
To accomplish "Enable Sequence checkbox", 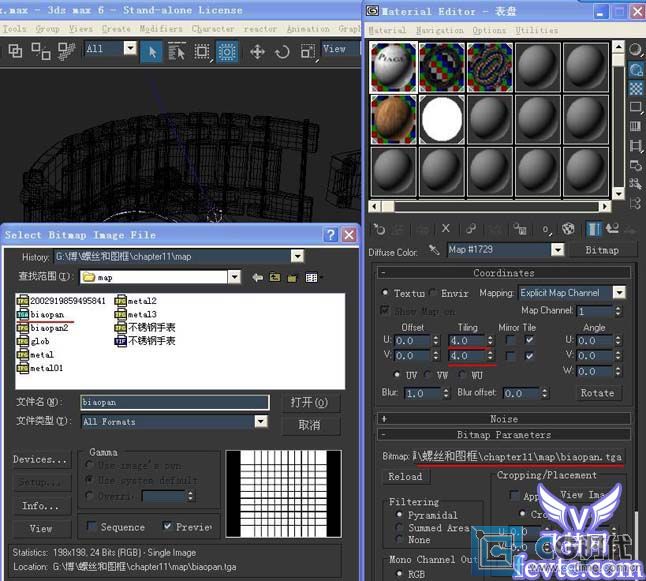I will tap(91, 526).
